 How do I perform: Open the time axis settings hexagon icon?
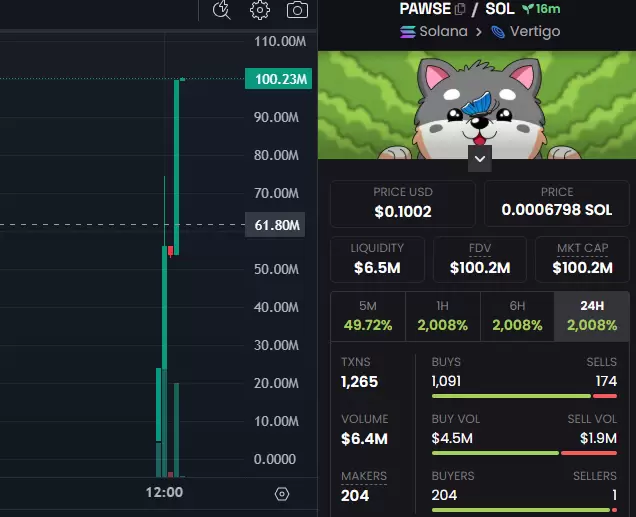pyautogui.click(x=281, y=494)
